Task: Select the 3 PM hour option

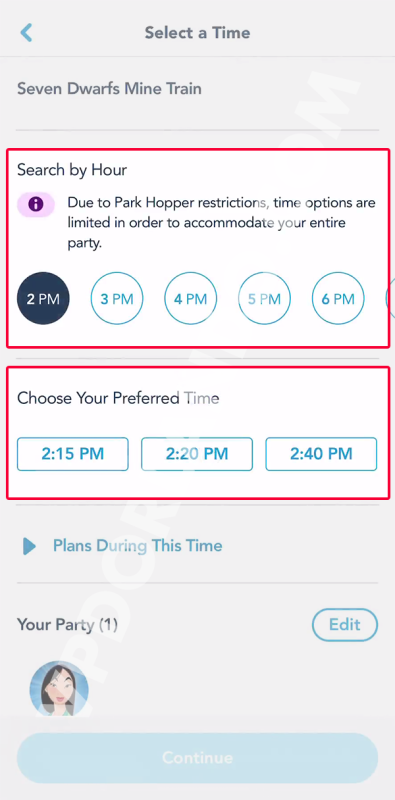Action: click(117, 298)
